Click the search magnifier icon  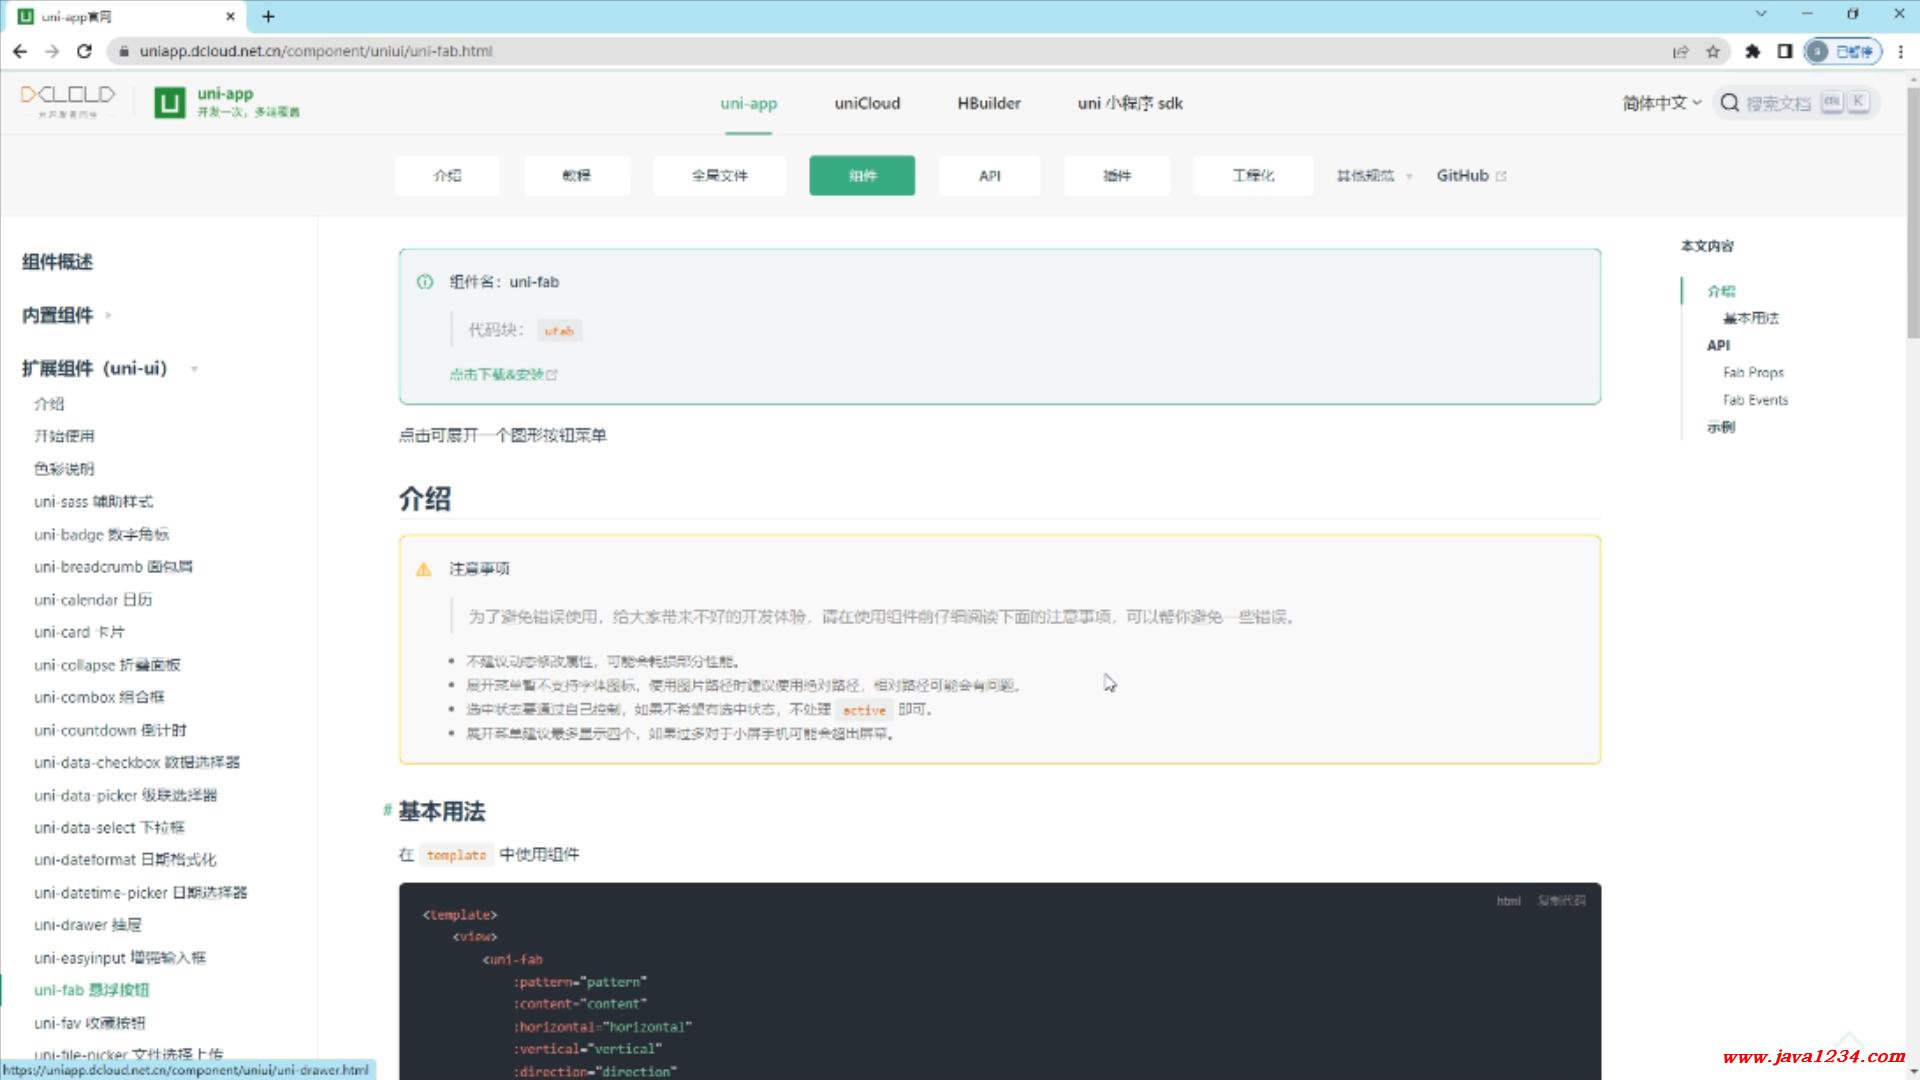(1729, 102)
